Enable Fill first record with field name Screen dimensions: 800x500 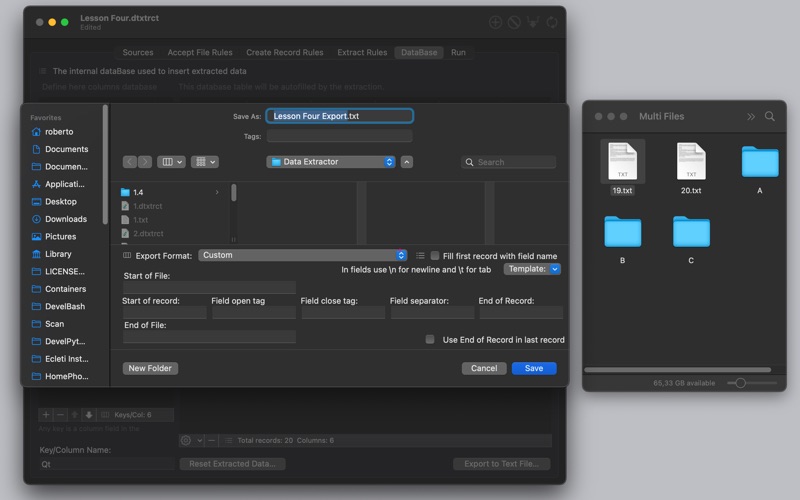tap(435, 256)
